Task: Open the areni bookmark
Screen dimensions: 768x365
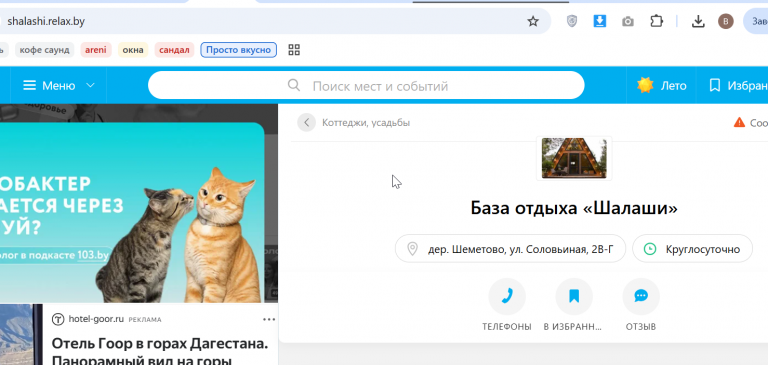Action: [96, 49]
